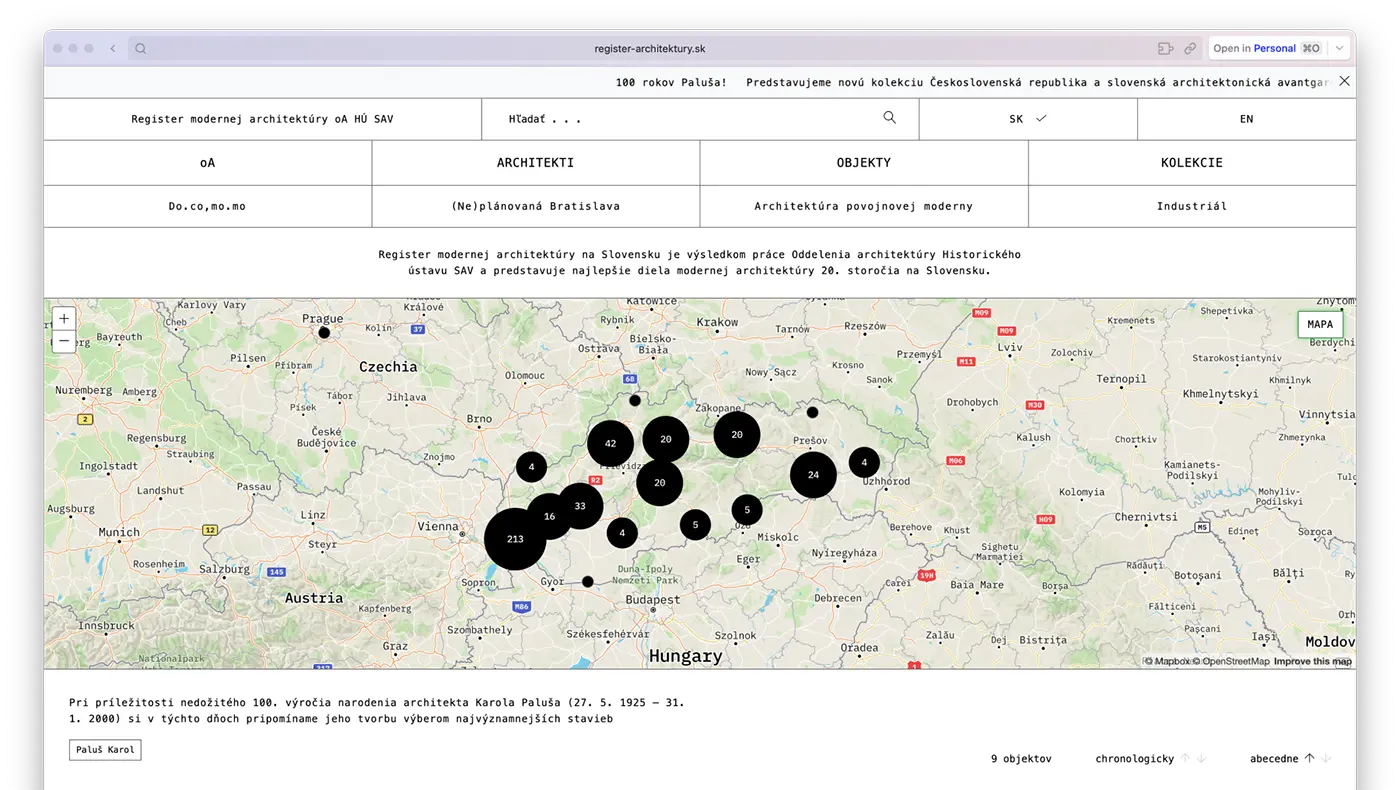
Task: Close the announcement banner
Action: (x=1344, y=81)
